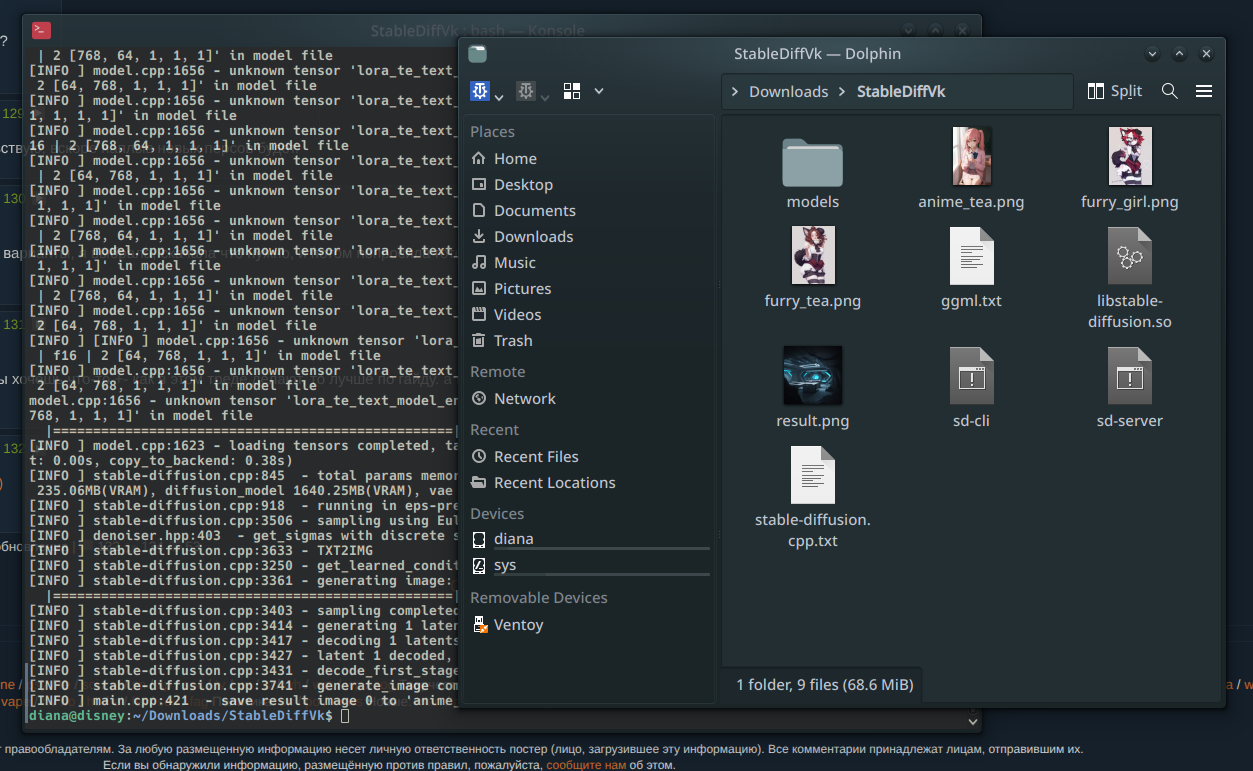Viewport: 1253px width, 771px height.
Task: Click the '1 folder, 9 files (68.6 MiB)' status text
Action: point(825,685)
